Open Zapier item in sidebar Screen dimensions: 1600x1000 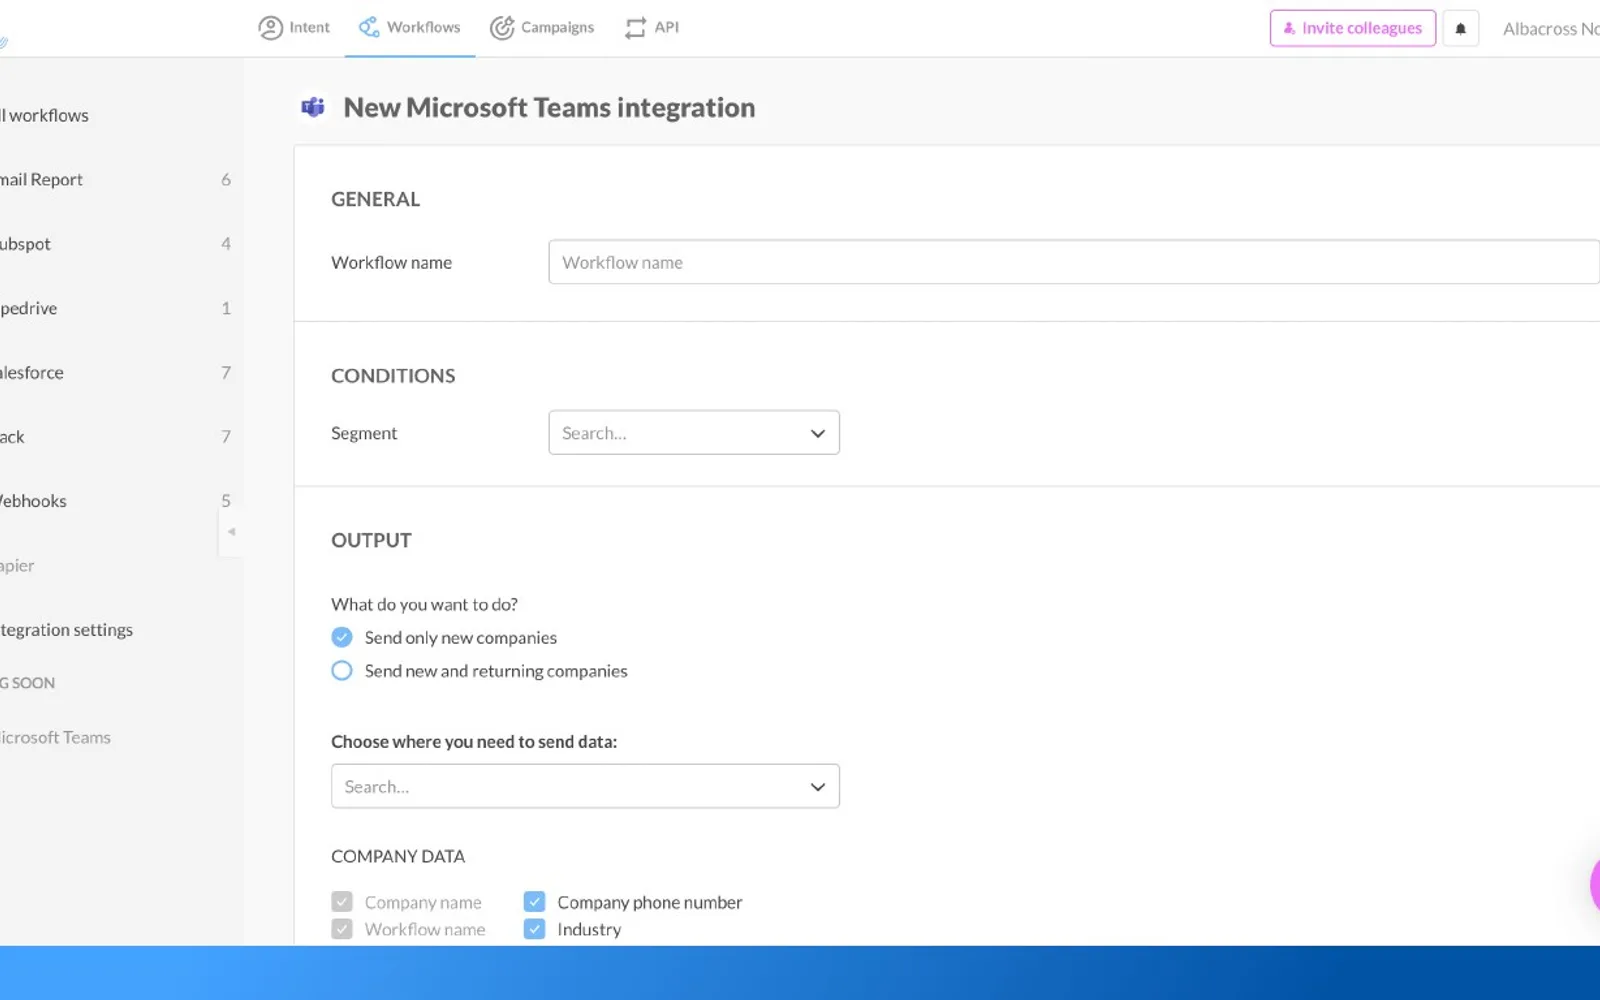click(x=18, y=565)
